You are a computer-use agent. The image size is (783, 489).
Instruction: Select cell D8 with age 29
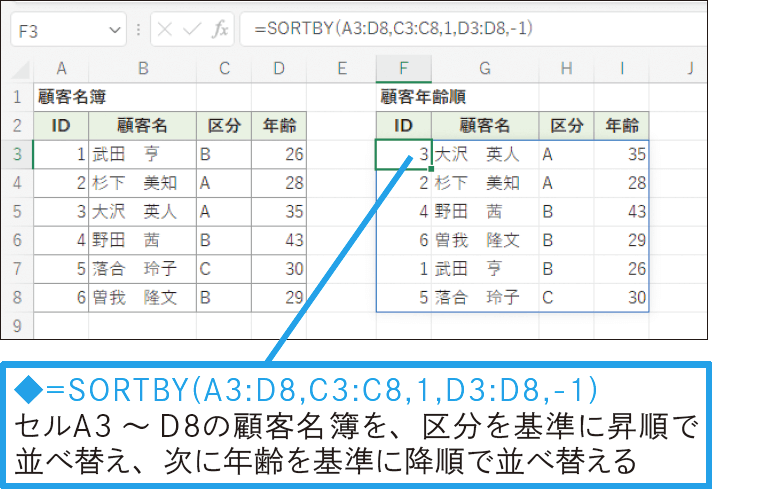[279, 298]
